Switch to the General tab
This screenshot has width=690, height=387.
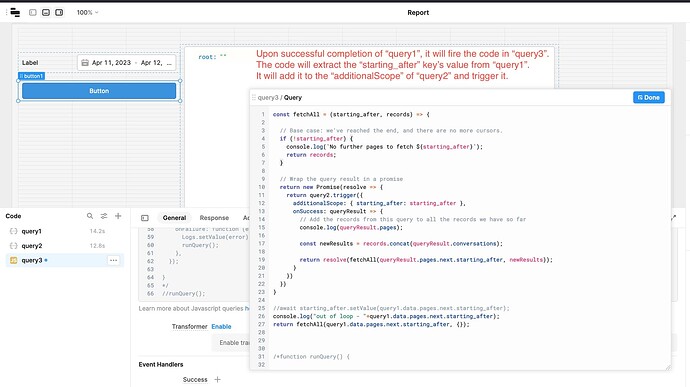coord(174,218)
